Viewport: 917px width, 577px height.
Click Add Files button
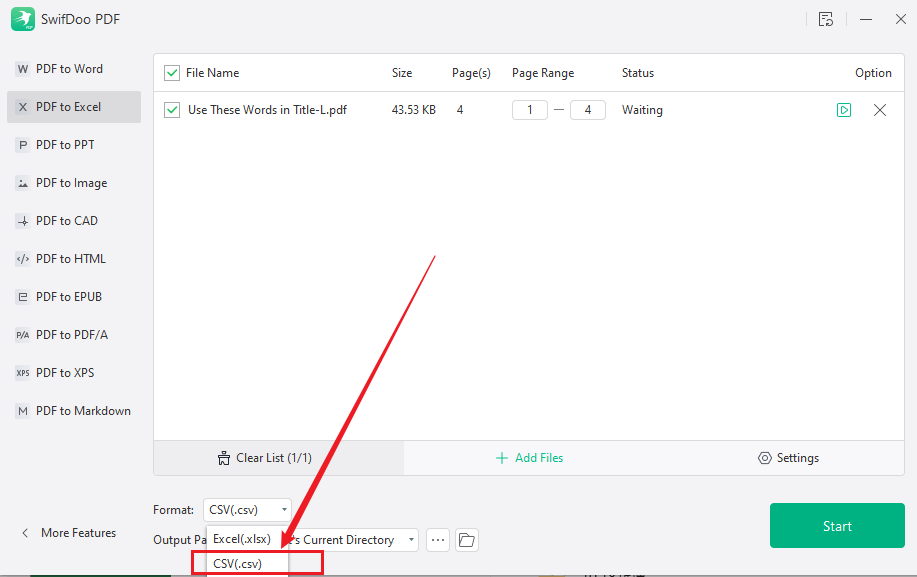[529, 458]
